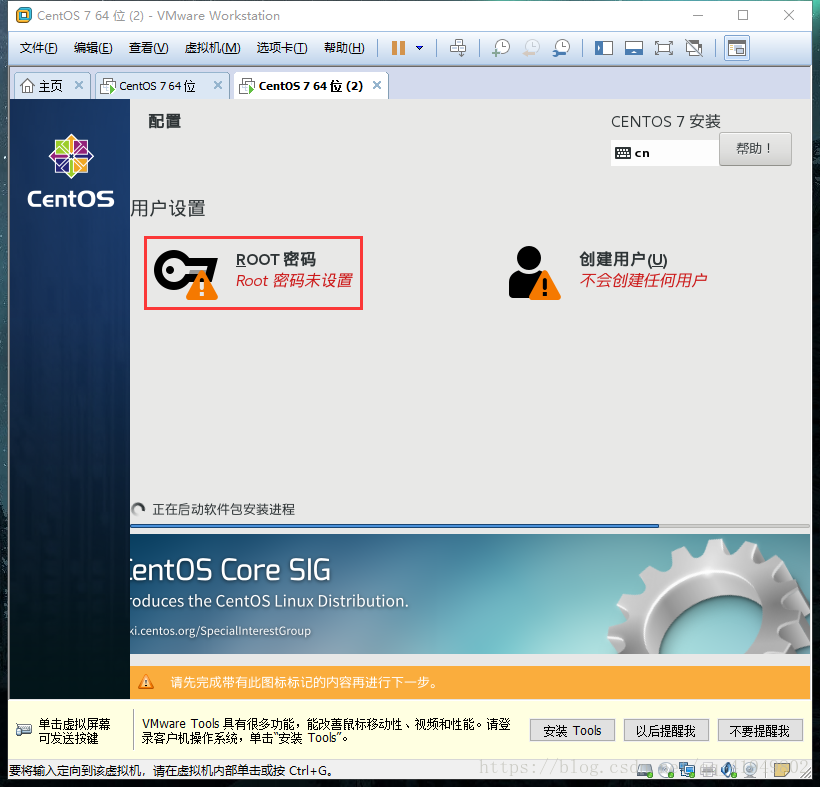Open the 虚拟机(M) menu
This screenshot has width=820, height=787.
[x=212, y=48]
